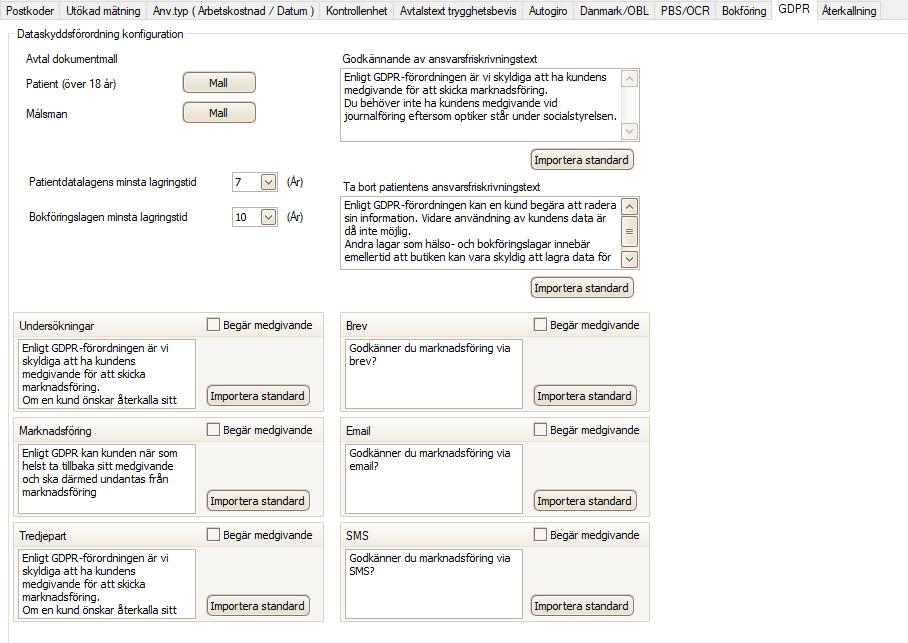Screen dimensions: 908x643
Task: Click into the Tredjepart text field
Action: (107, 583)
